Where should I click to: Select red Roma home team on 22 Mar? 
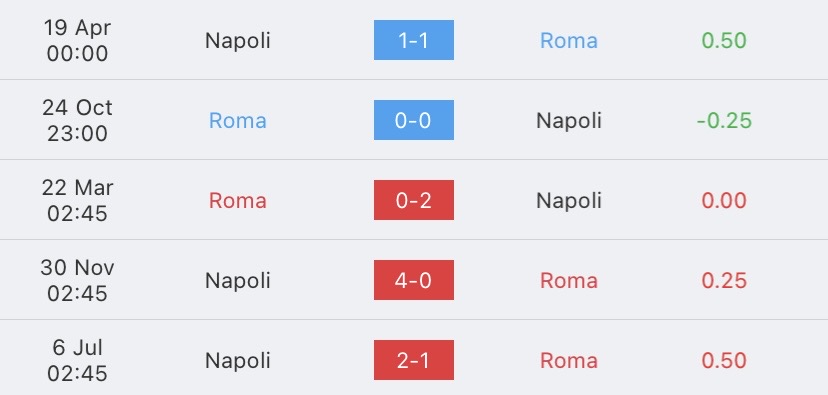point(238,201)
